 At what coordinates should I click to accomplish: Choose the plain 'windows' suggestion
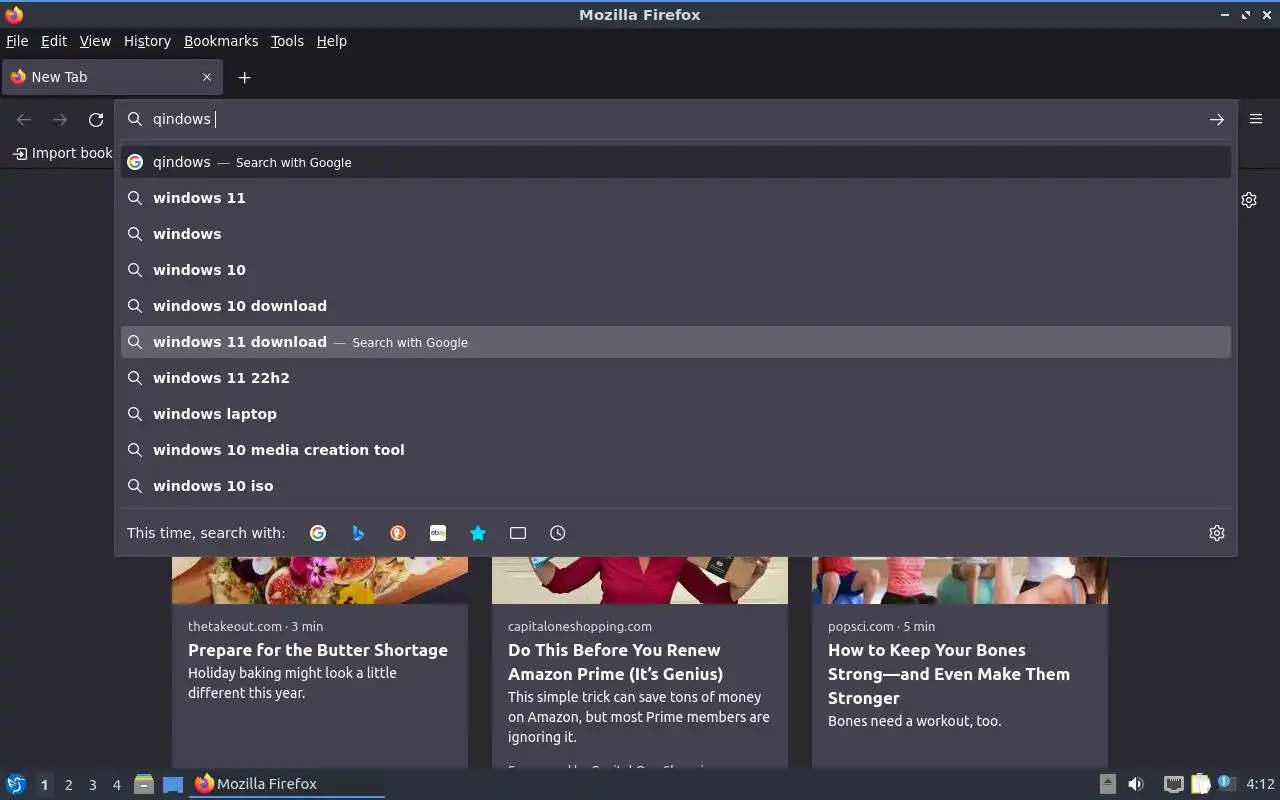coord(676,234)
